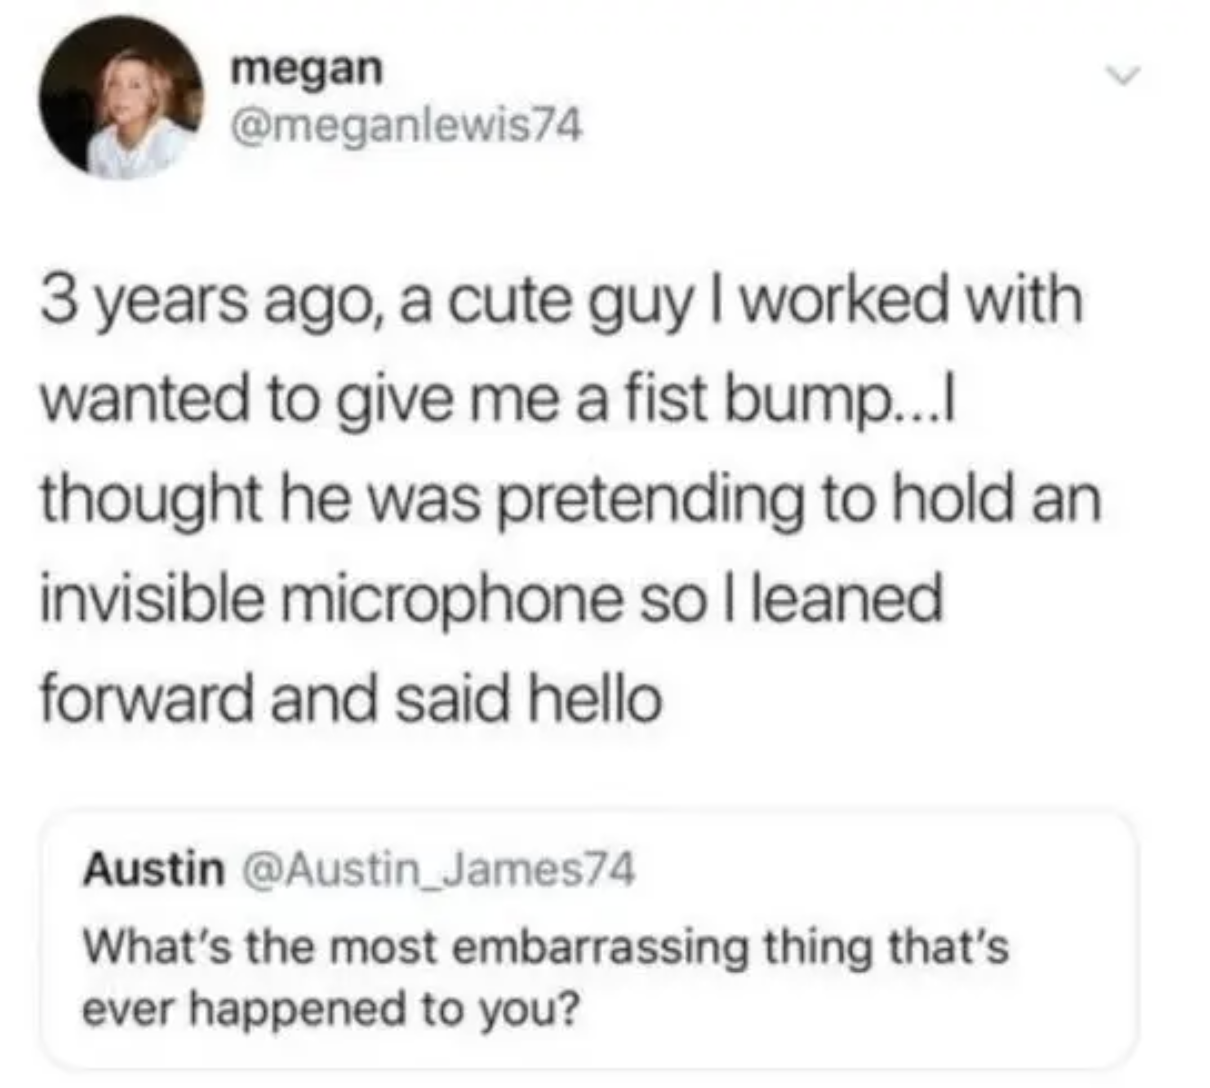Click the line "thought he was pretending to hold an"
This screenshot has width=1210, height=1088.
pos(570,500)
